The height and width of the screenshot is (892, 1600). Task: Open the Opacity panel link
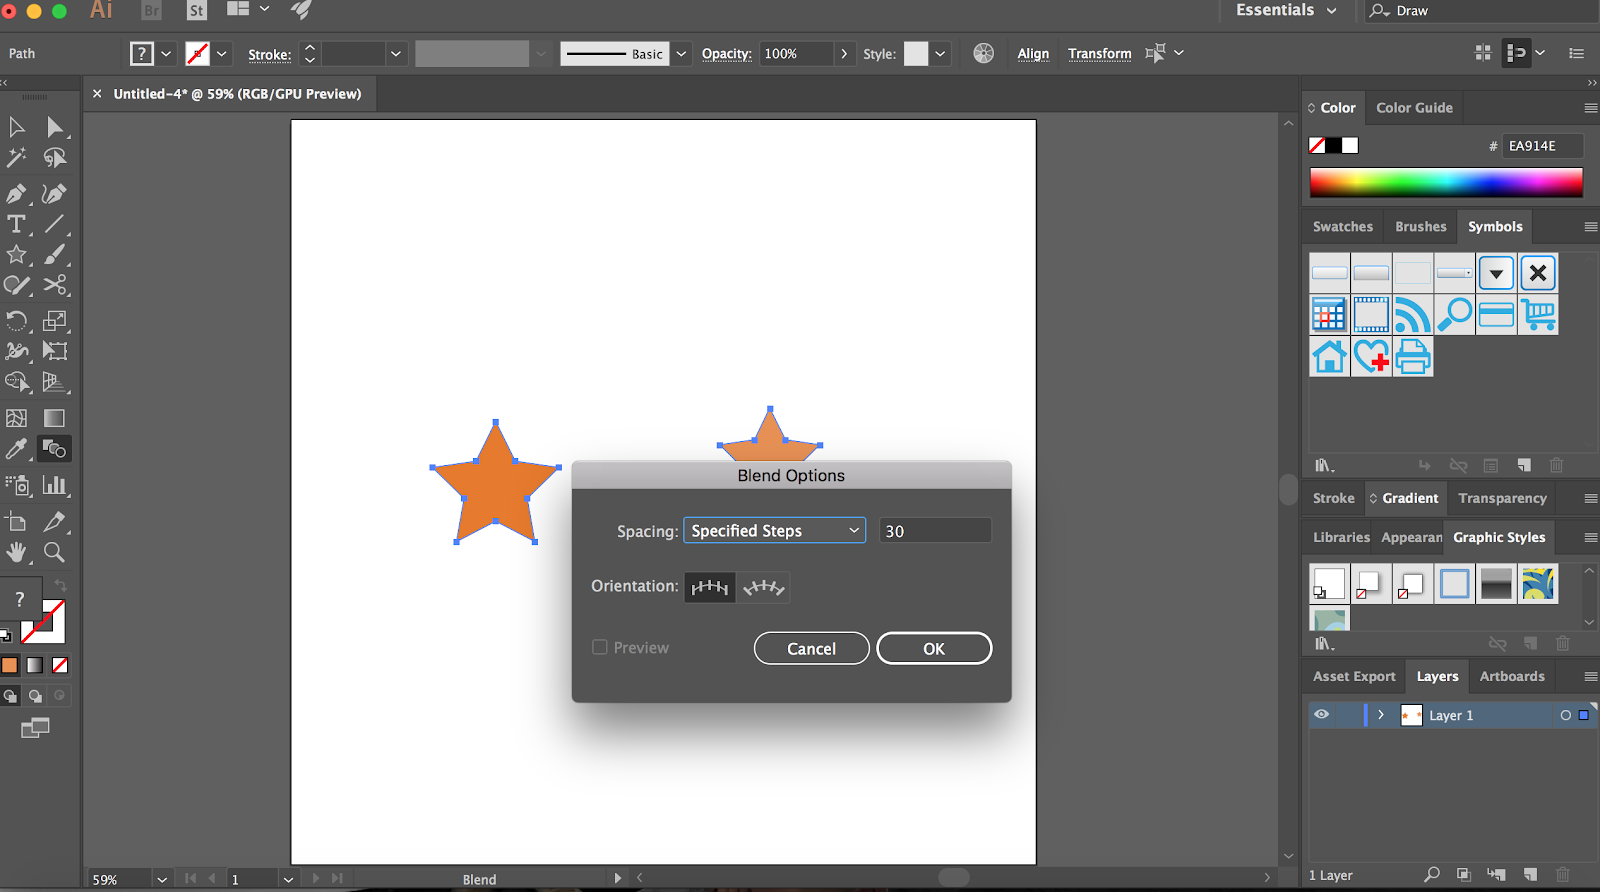[x=726, y=54]
